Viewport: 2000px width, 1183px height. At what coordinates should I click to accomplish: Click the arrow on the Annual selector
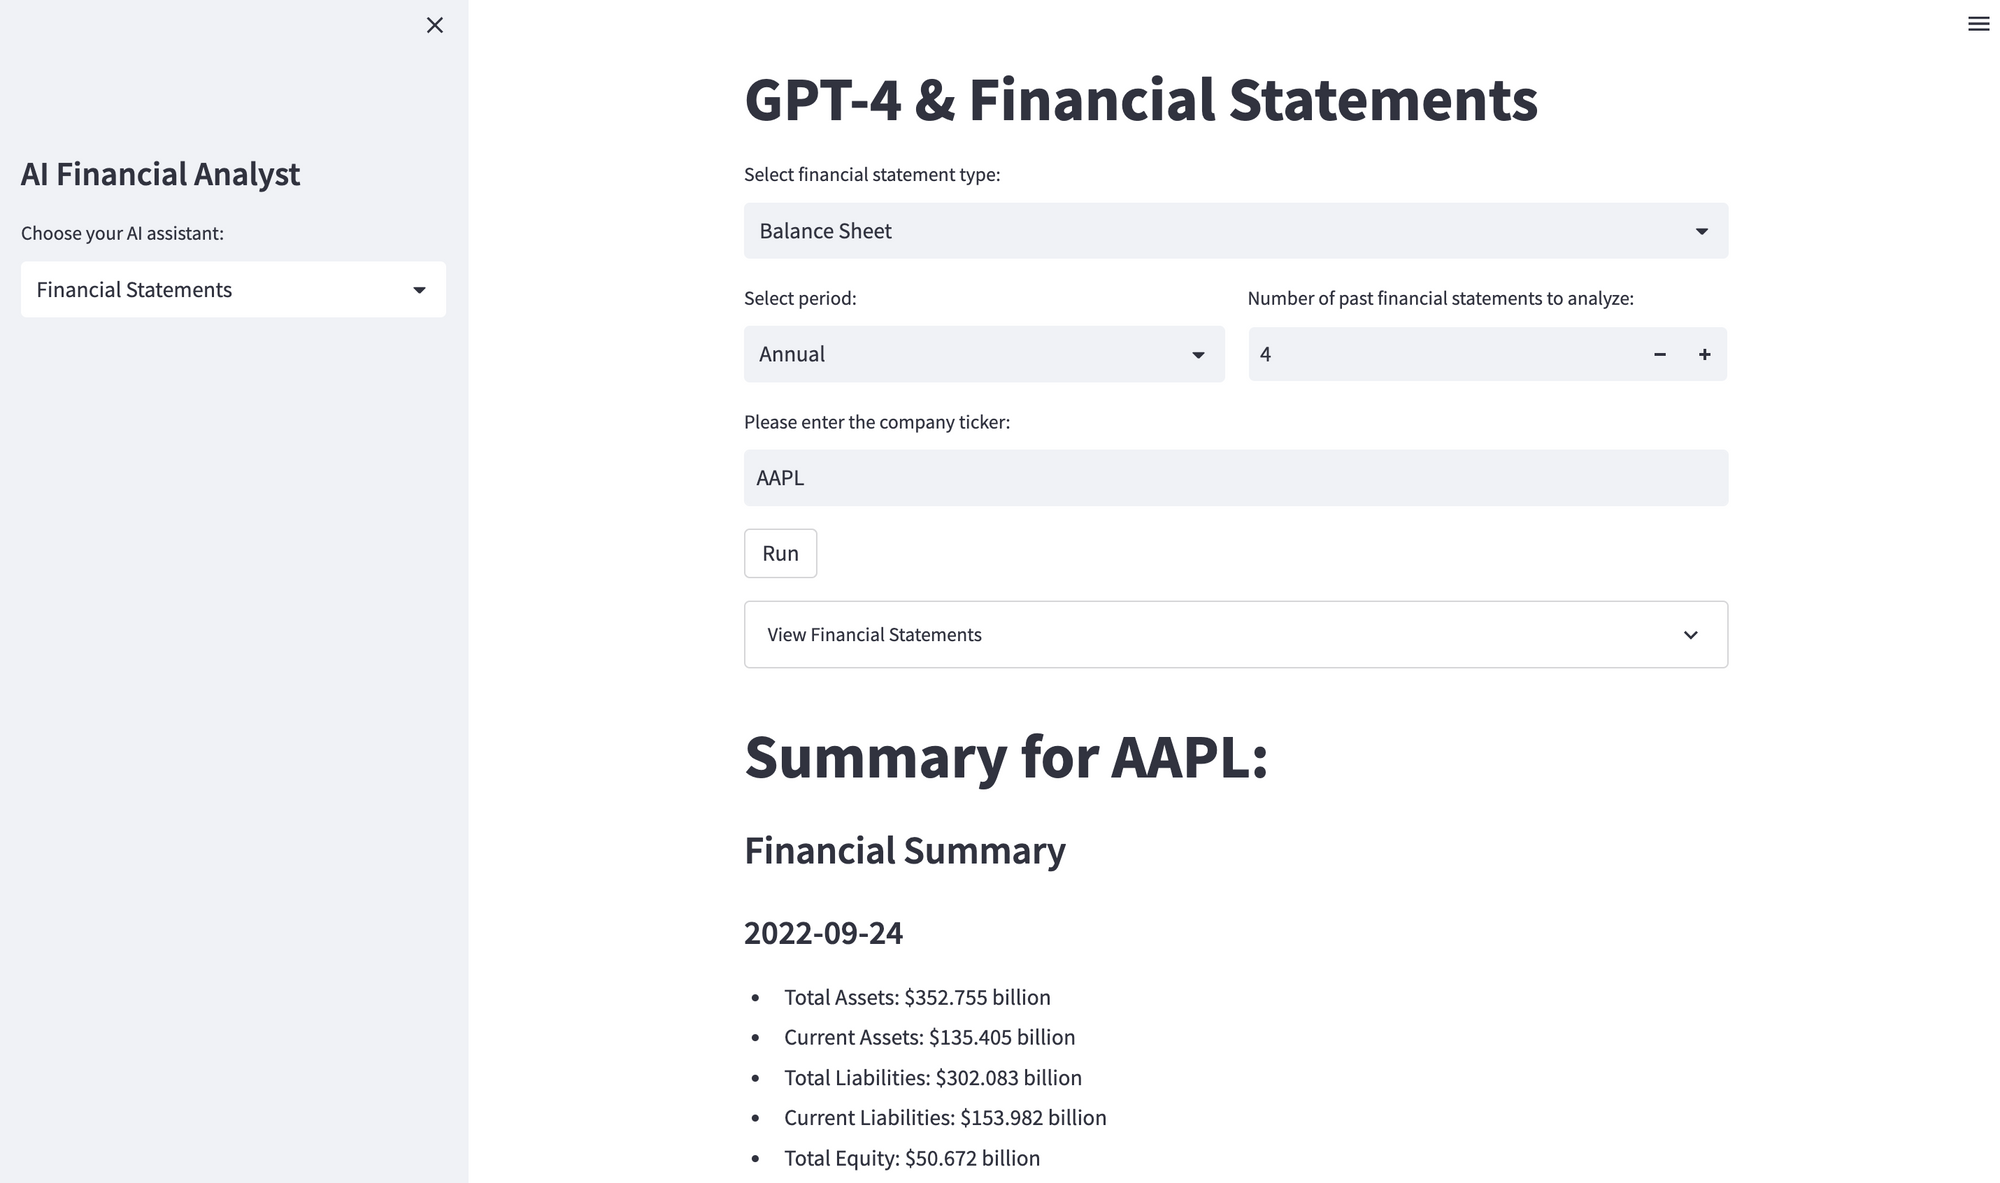tap(1198, 355)
